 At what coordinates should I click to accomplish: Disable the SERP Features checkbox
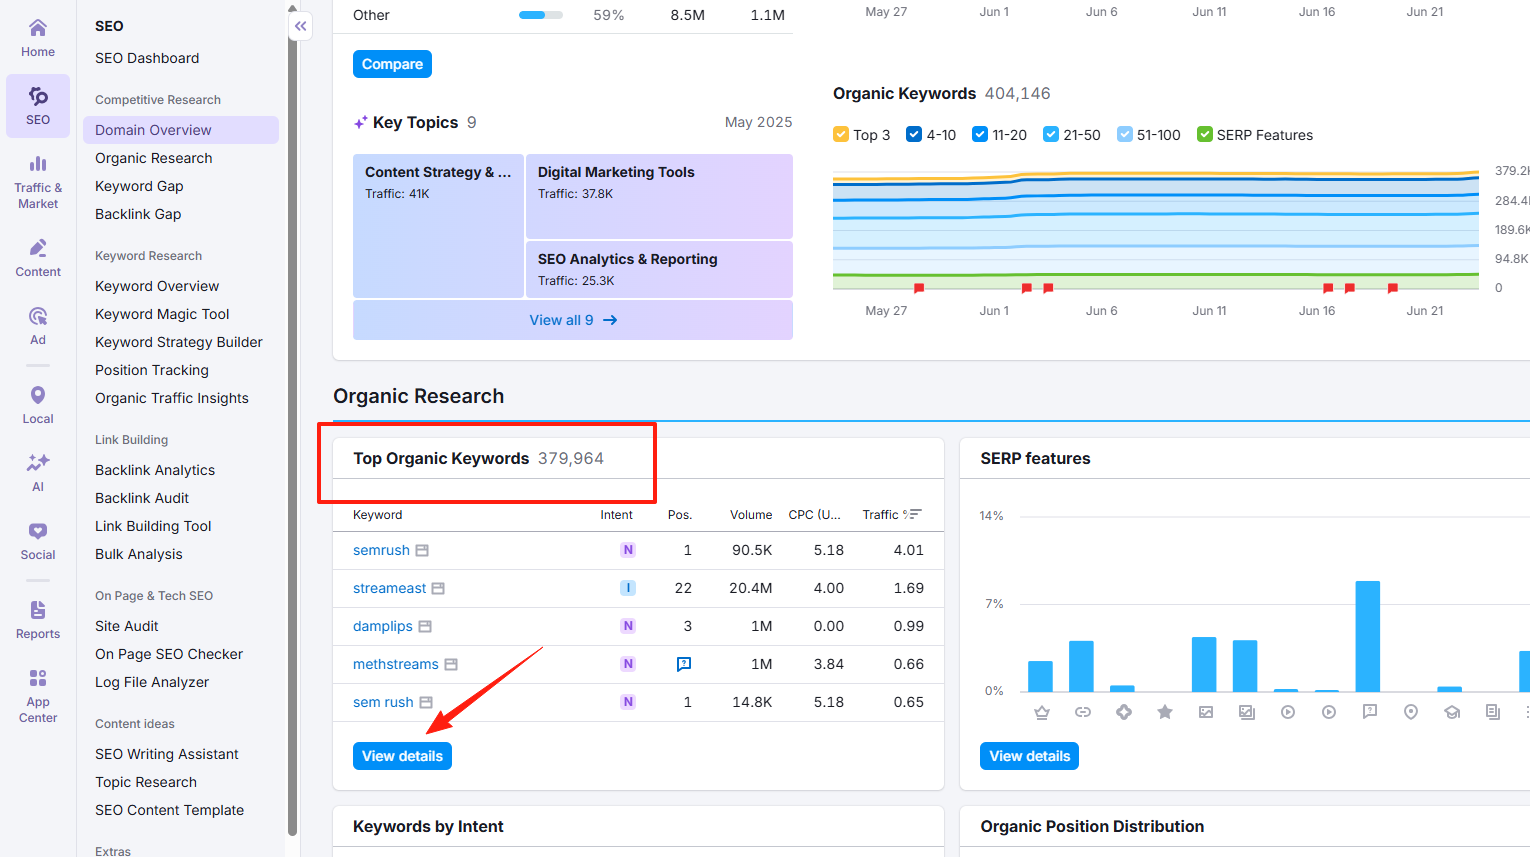[x=1205, y=135]
